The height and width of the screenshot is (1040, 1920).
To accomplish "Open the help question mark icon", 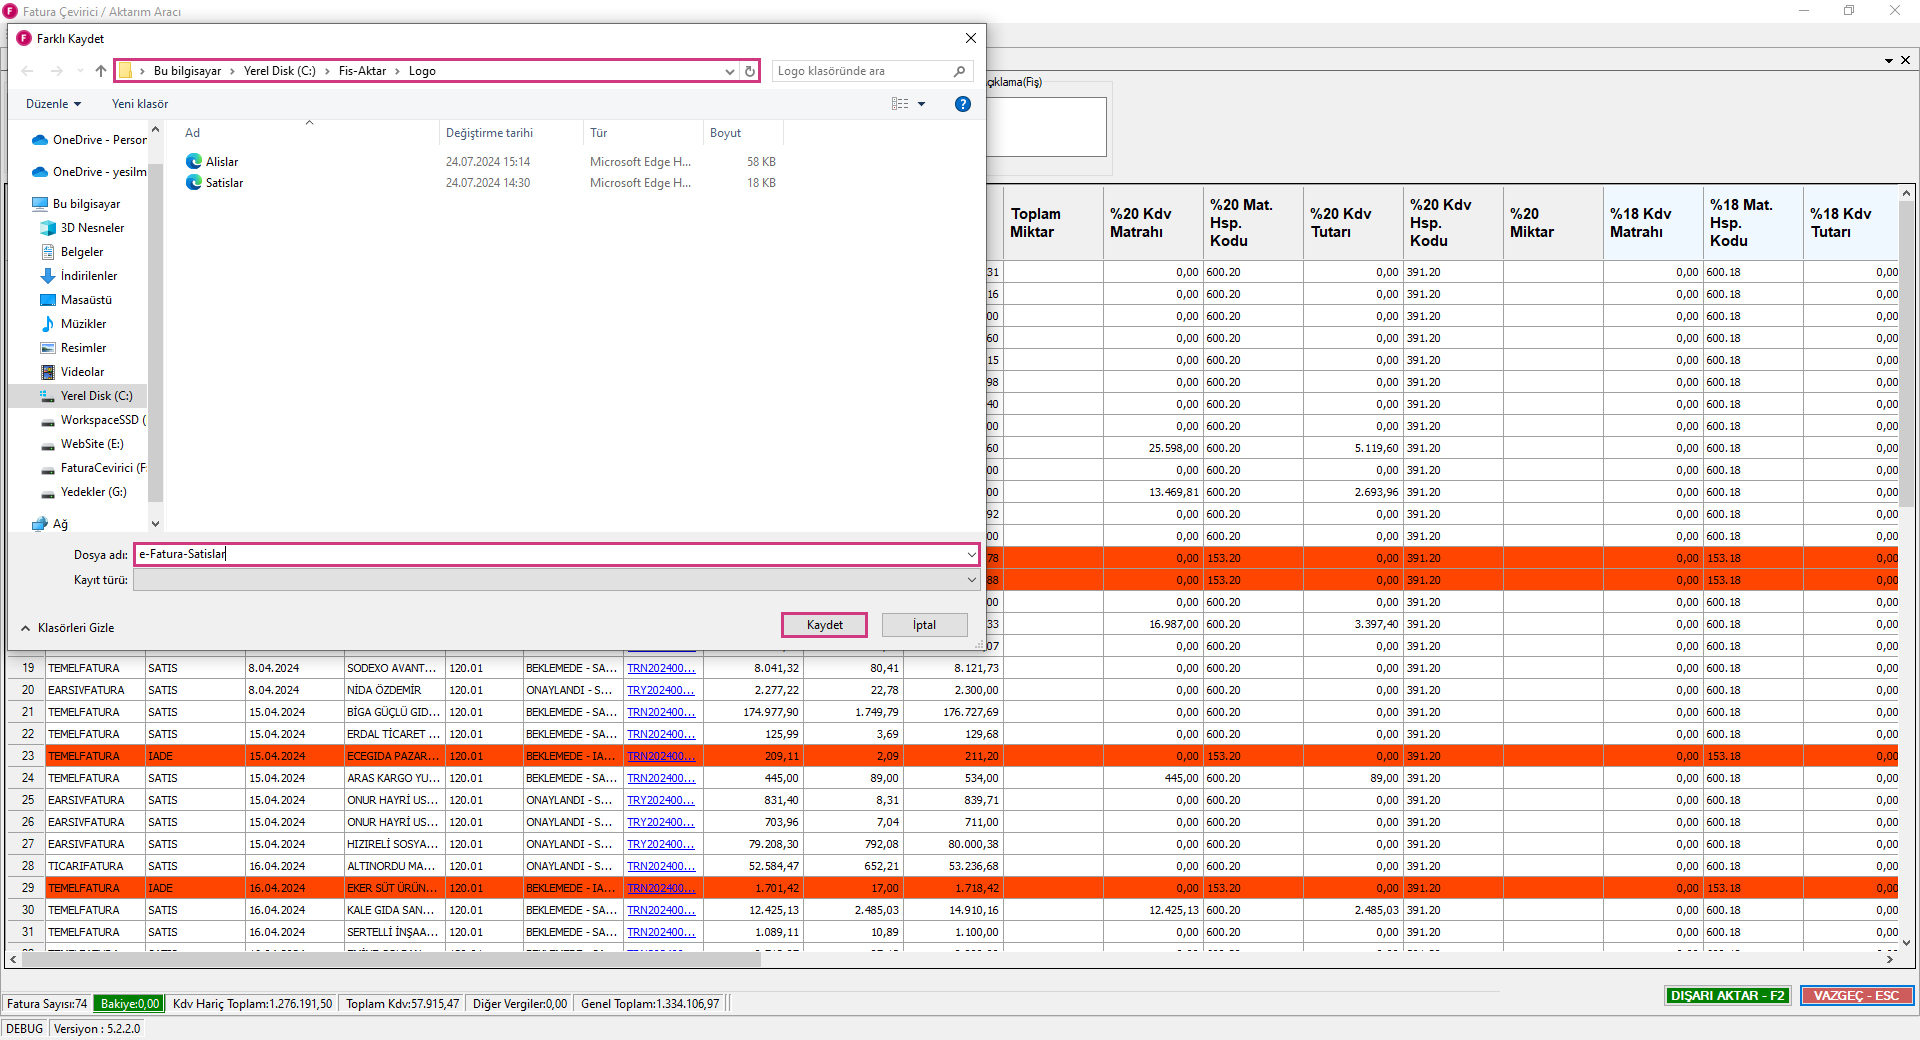I will [962, 104].
